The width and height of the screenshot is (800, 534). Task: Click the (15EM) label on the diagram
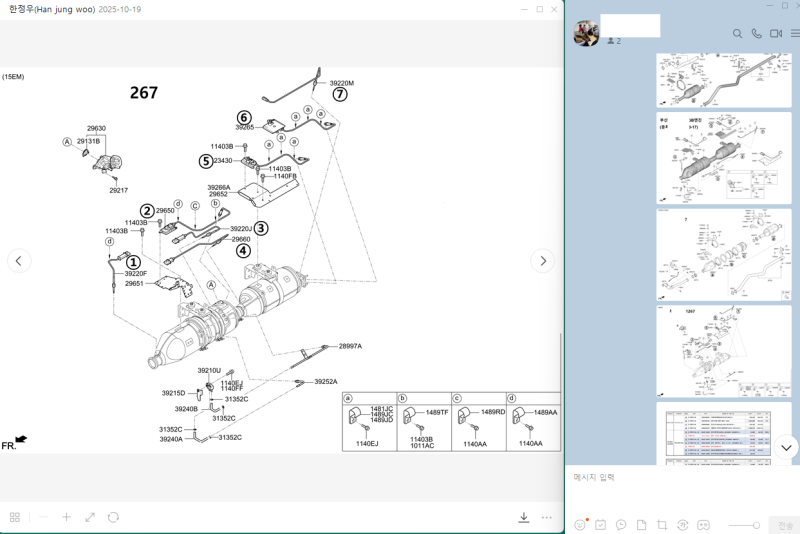click(13, 77)
